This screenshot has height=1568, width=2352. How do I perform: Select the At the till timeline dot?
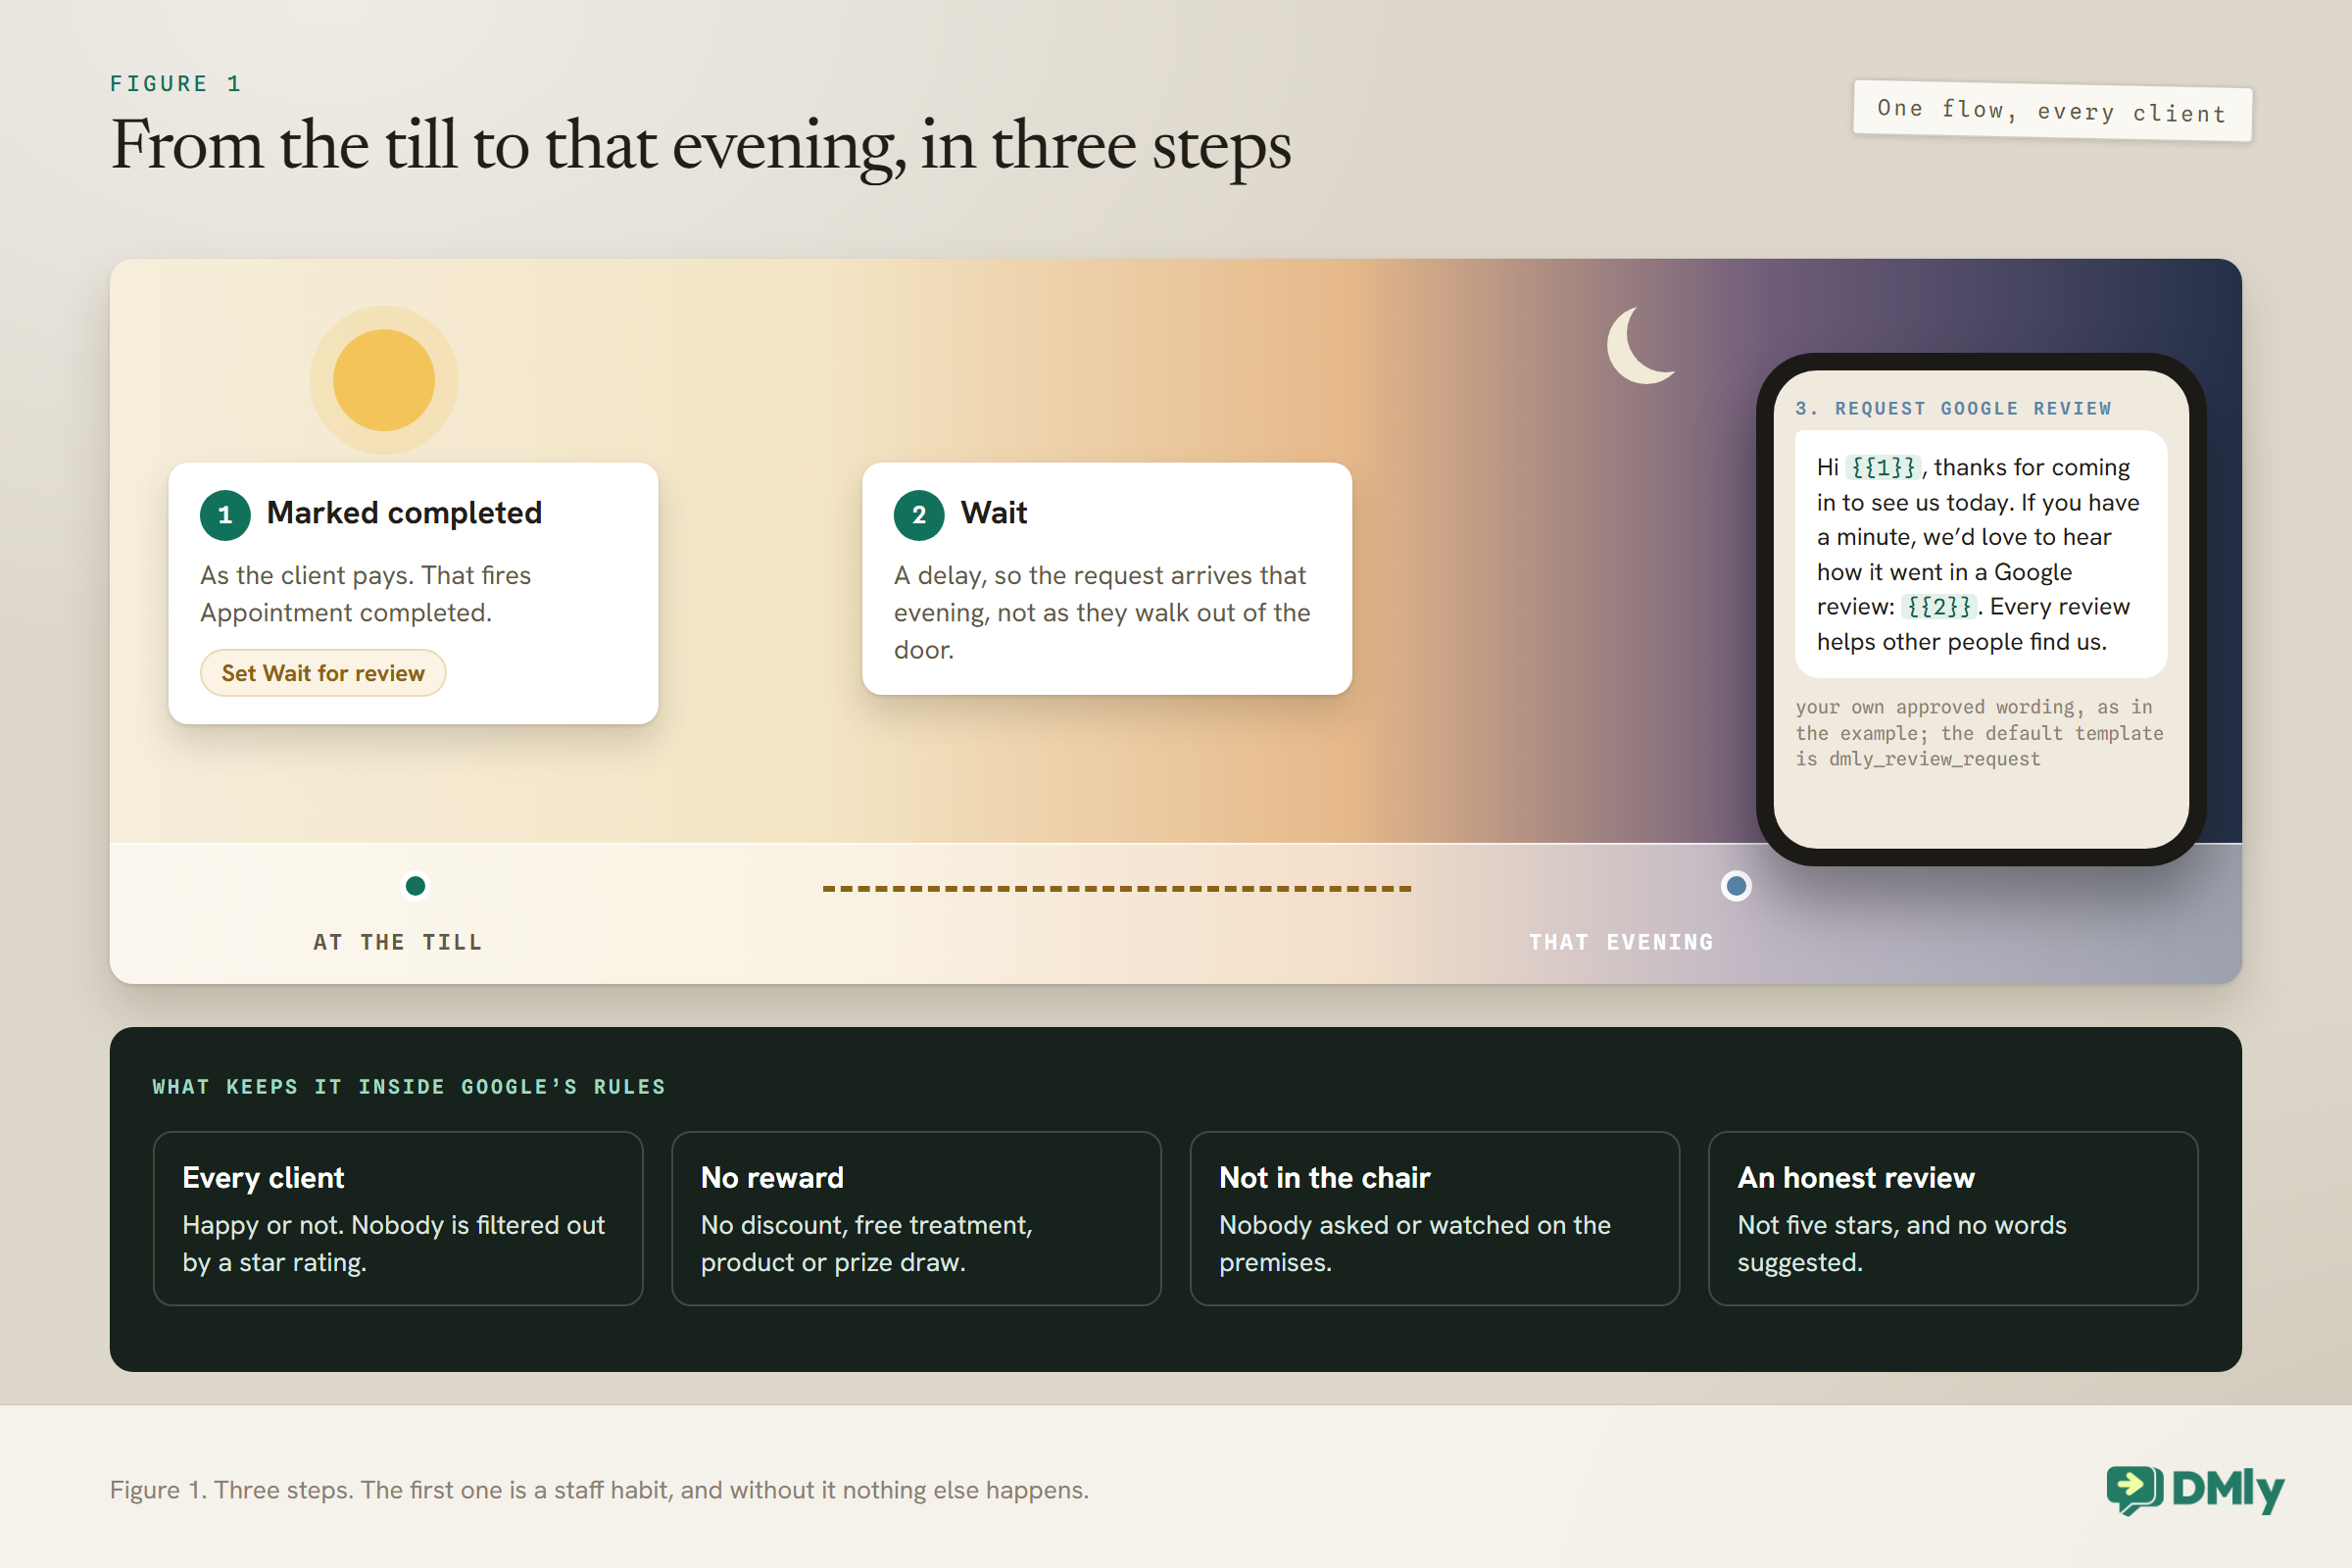[x=416, y=886]
